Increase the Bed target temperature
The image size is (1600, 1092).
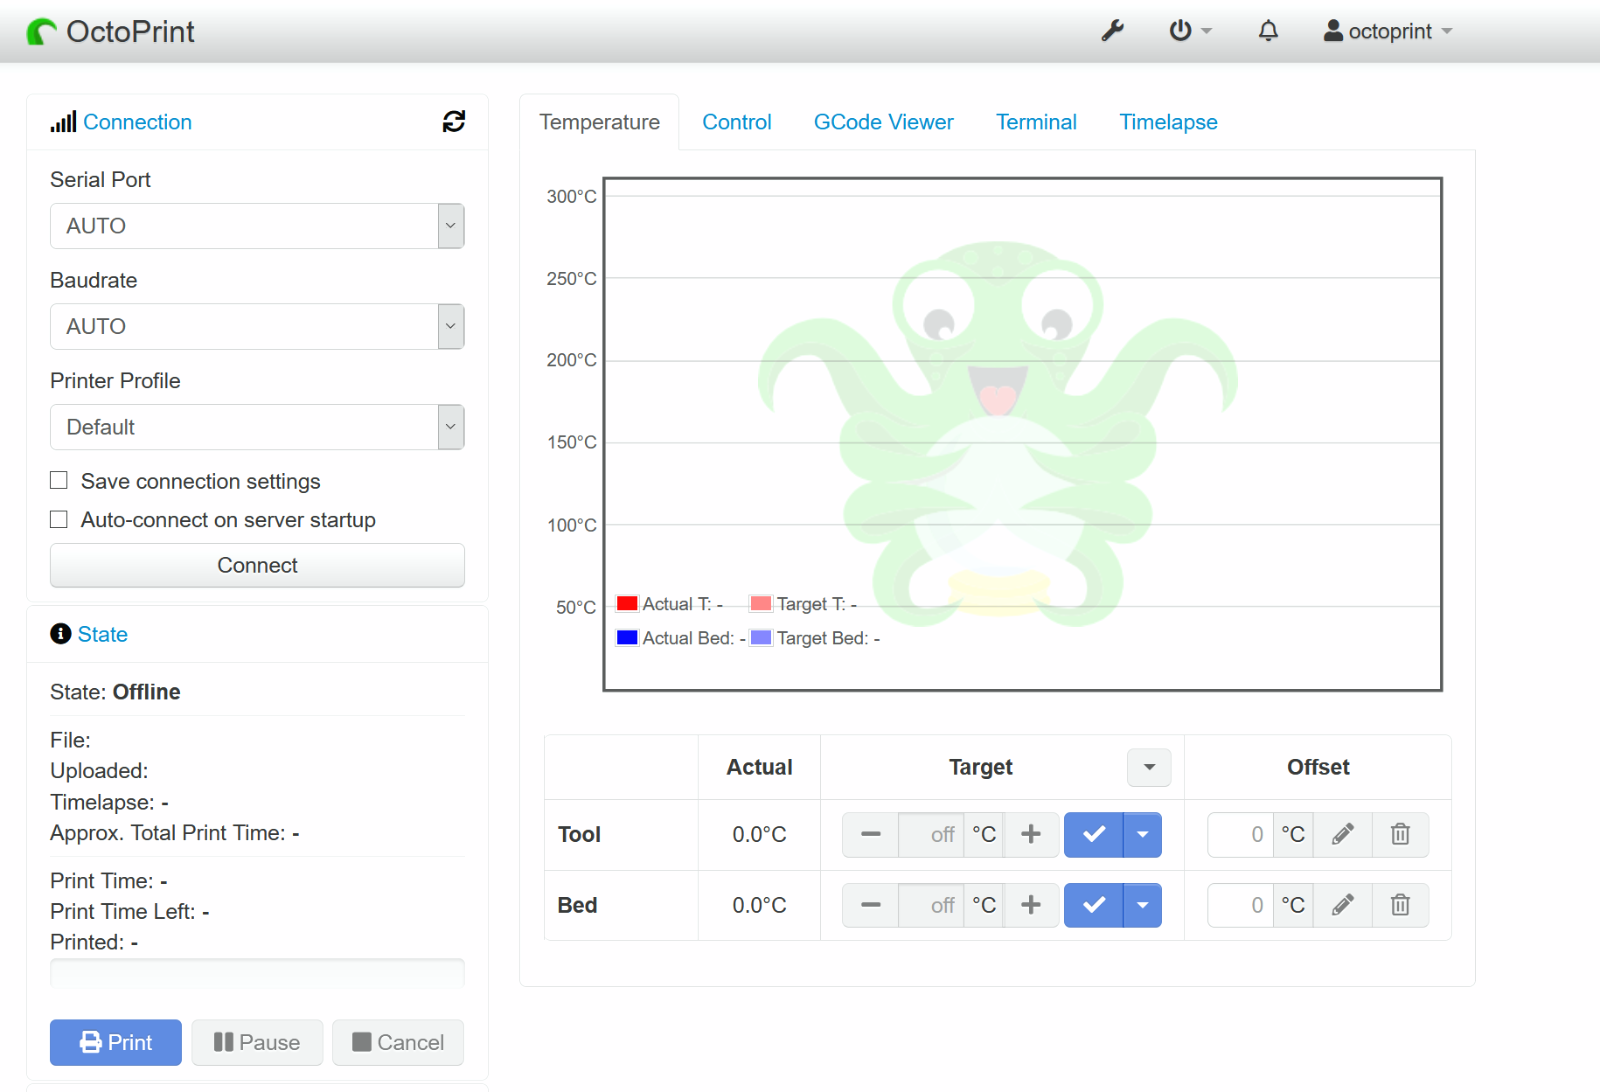(x=1031, y=905)
